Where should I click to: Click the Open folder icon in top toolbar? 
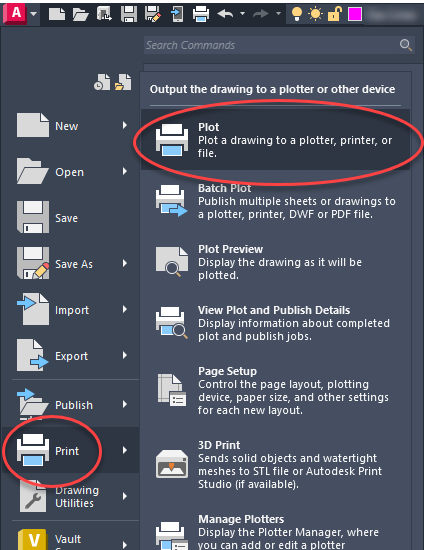click(x=81, y=14)
